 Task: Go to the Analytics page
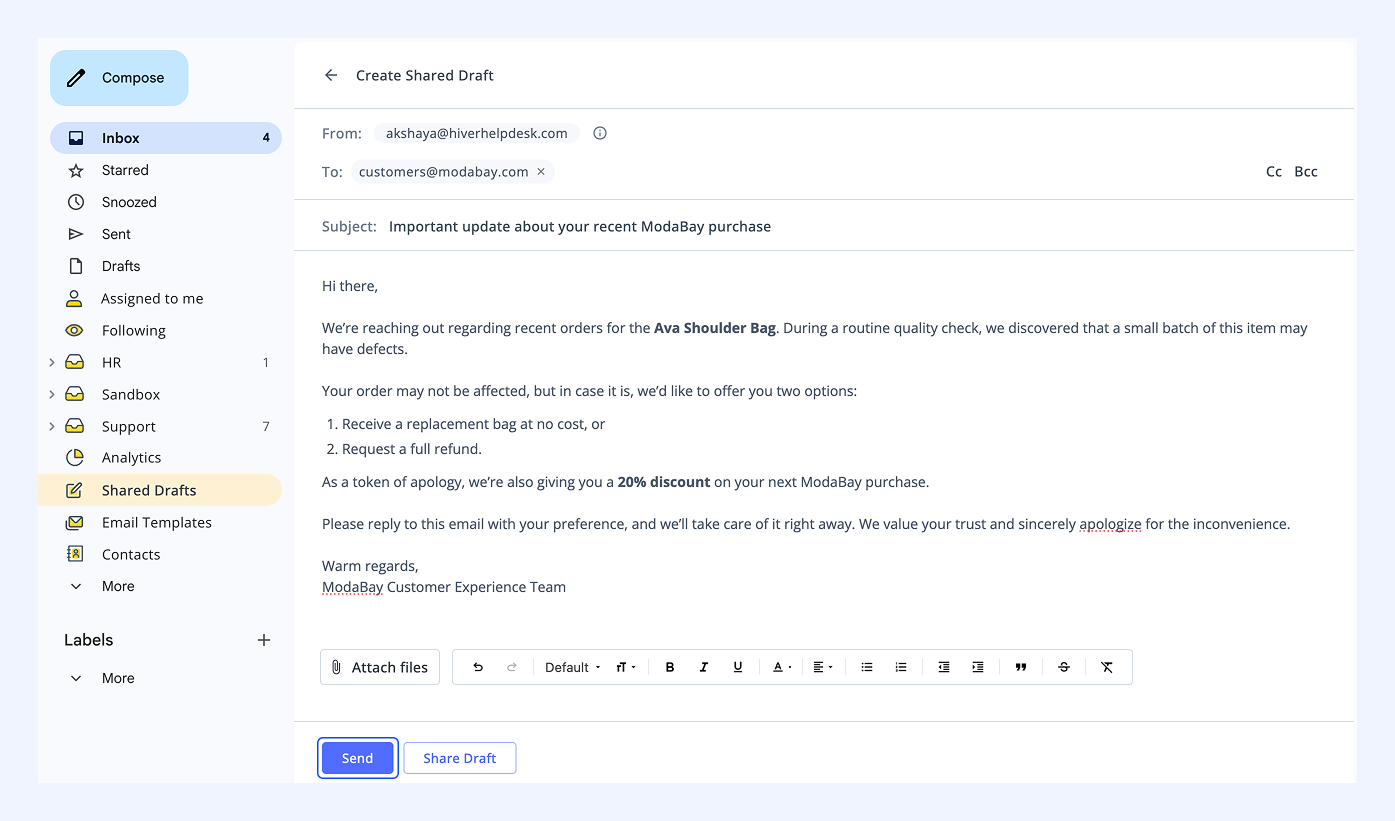click(x=131, y=457)
